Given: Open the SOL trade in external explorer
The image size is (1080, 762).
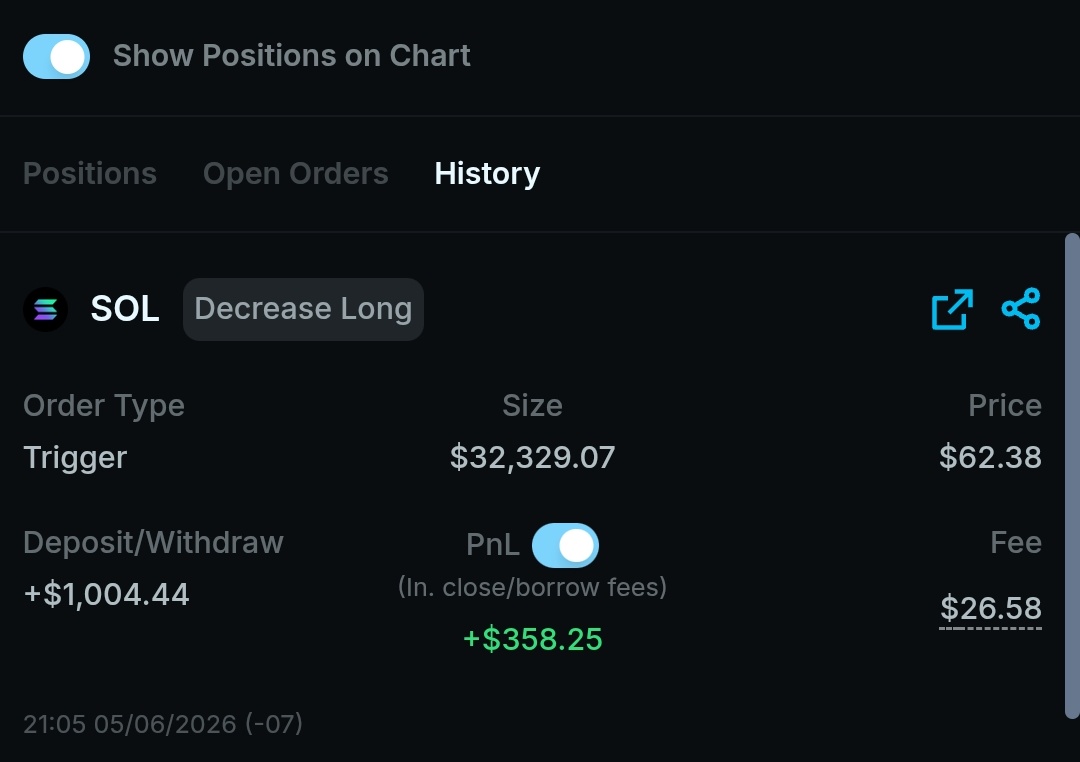Looking at the screenshot, I should coord(952,309).
